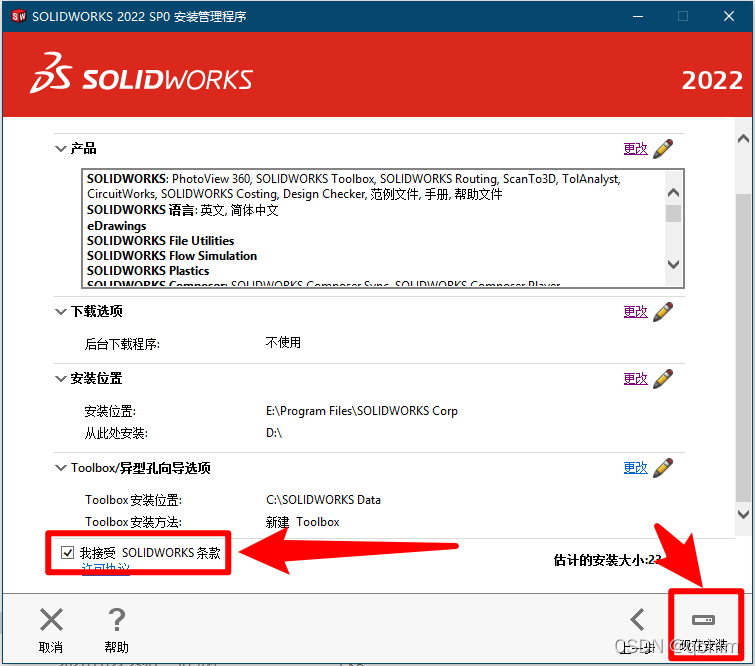Click the pencil icon beside Toolbox 更改
The image size is (755, 666).
click(x=663, y=468)
